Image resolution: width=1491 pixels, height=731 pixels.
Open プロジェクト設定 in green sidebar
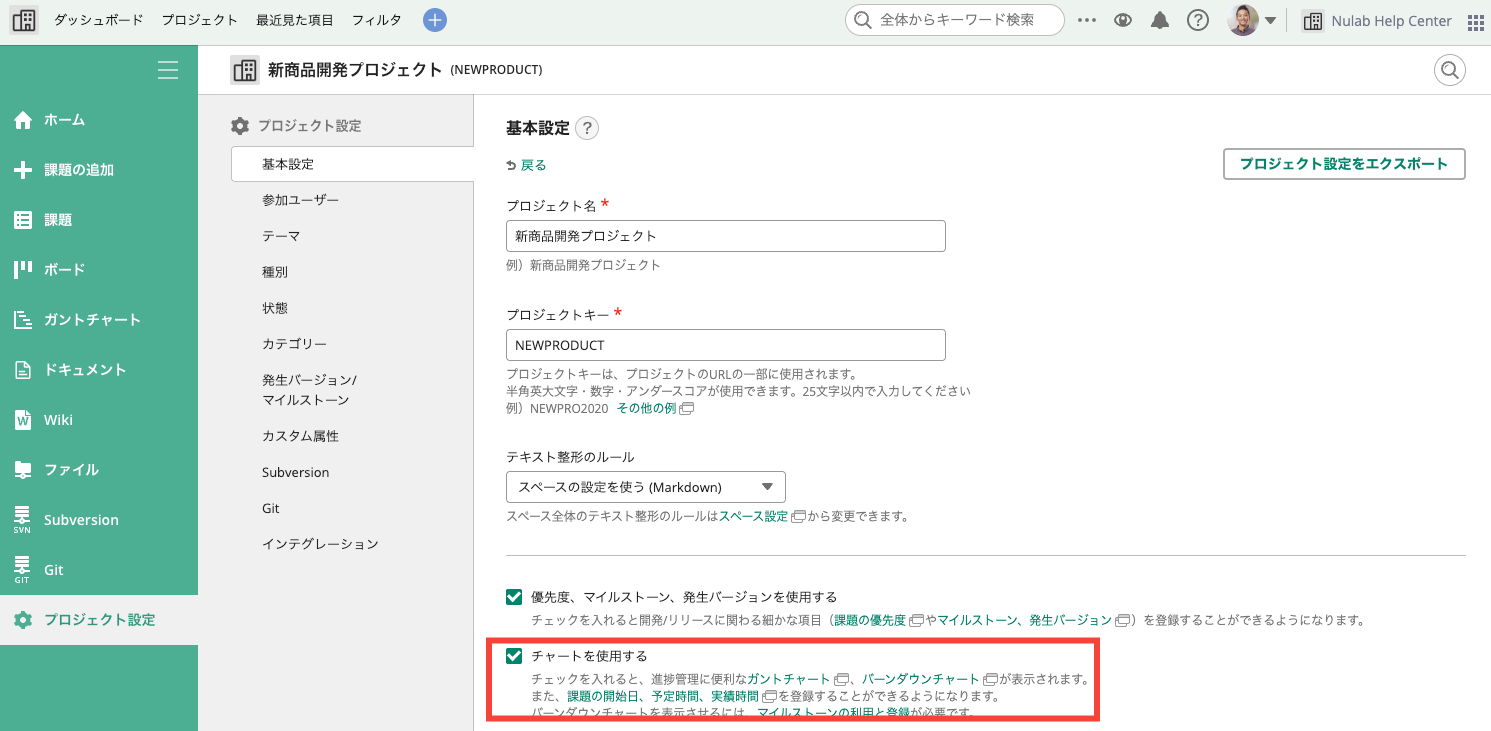click(99, 620)
